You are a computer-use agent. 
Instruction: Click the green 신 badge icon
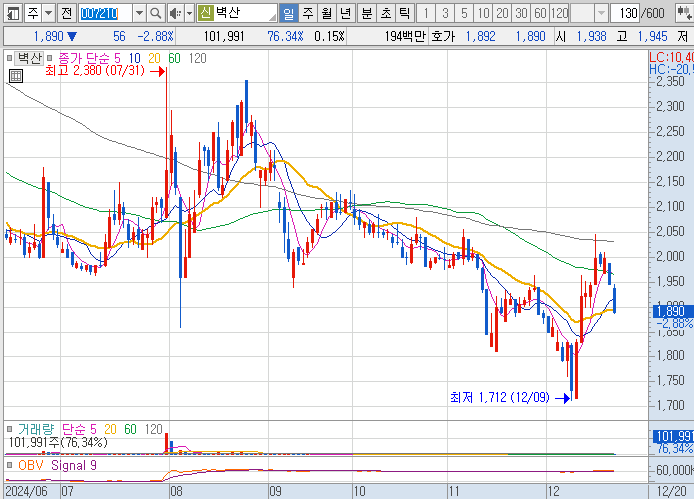point(205,13)
